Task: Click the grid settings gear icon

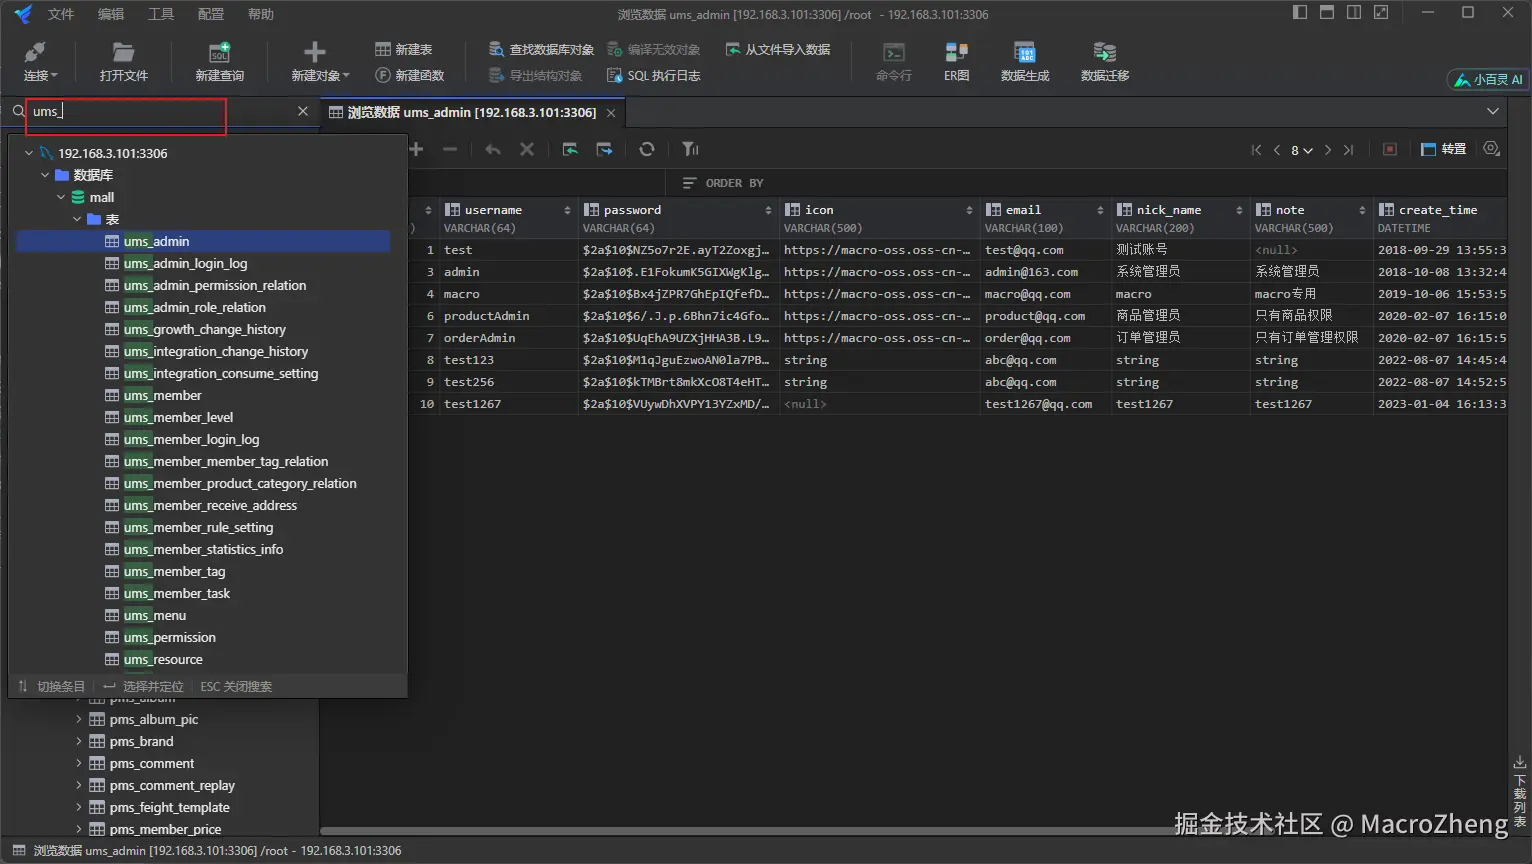Action: pos(1492,149)
